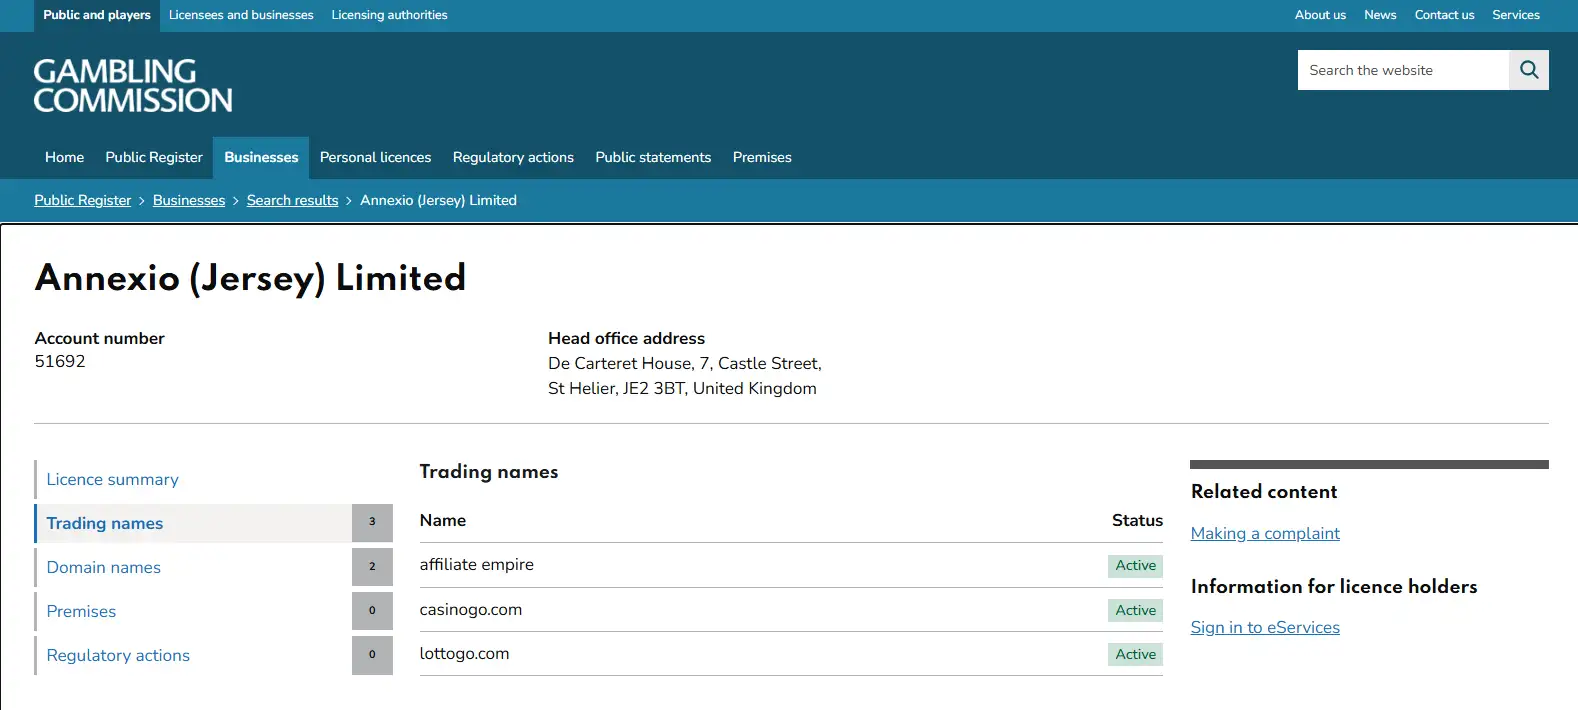
Task: Open the Licensing authorities tab
Action: point(389,15)
